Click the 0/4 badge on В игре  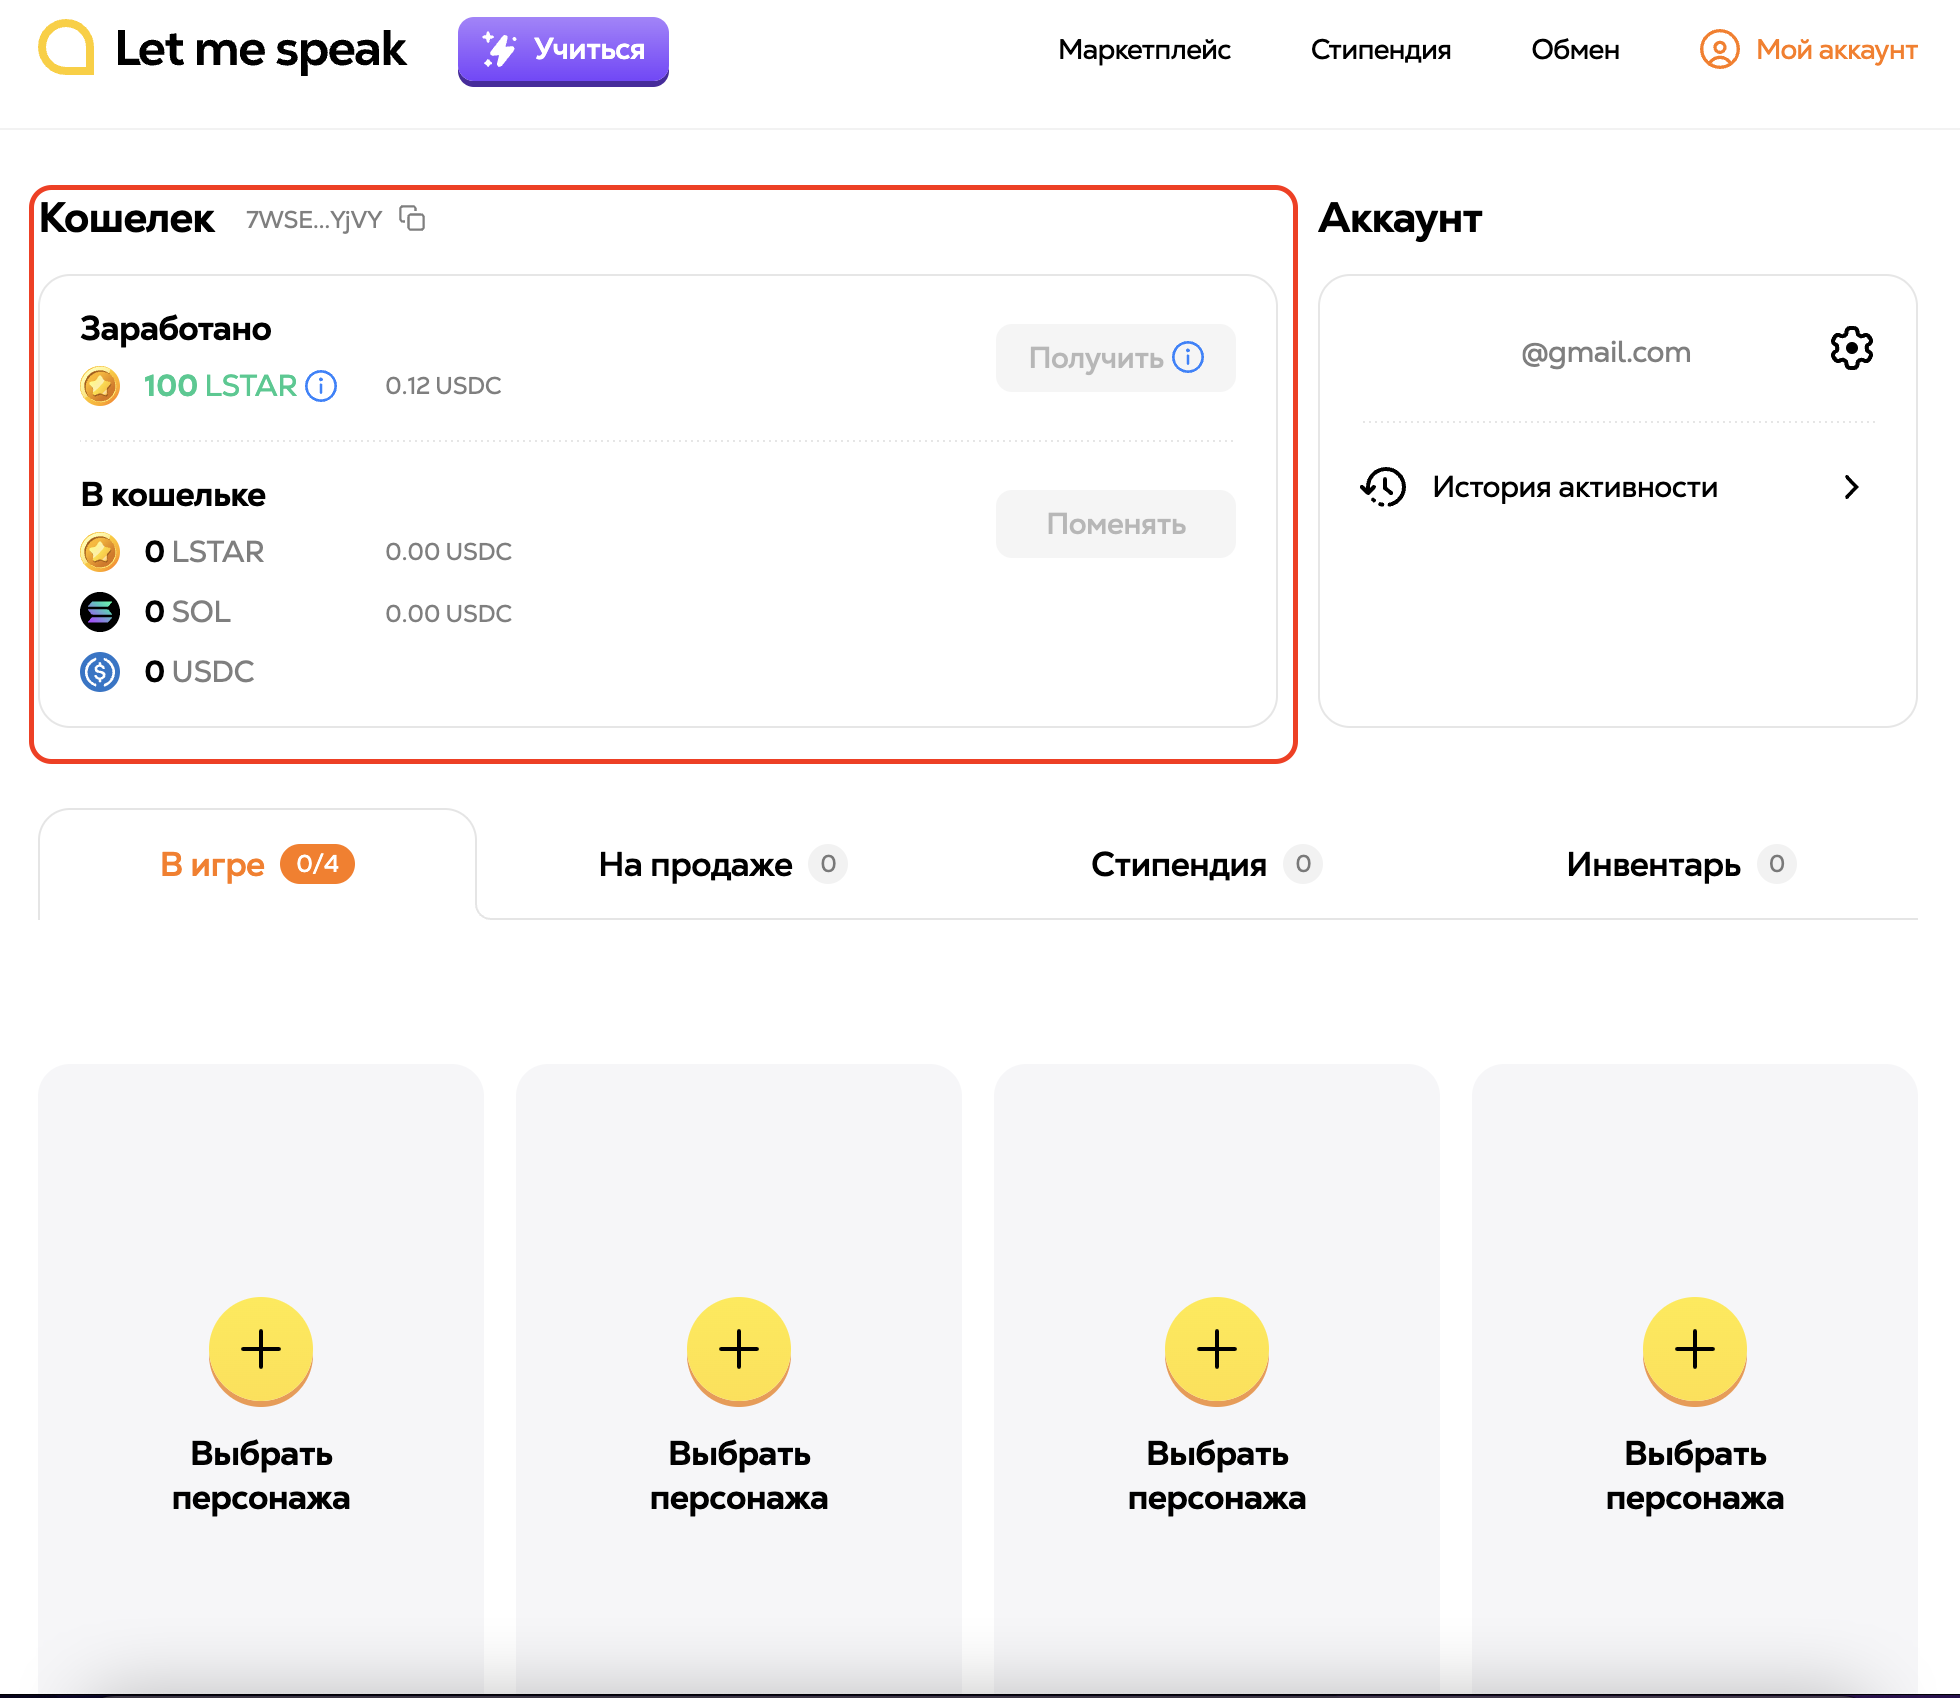coord(317,864)
